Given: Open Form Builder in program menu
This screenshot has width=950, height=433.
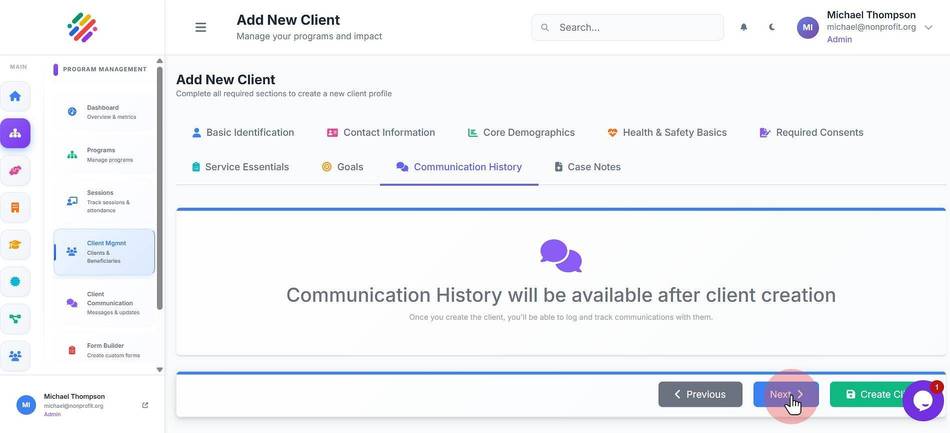Looking at the screenshot, I should (104, 350).
